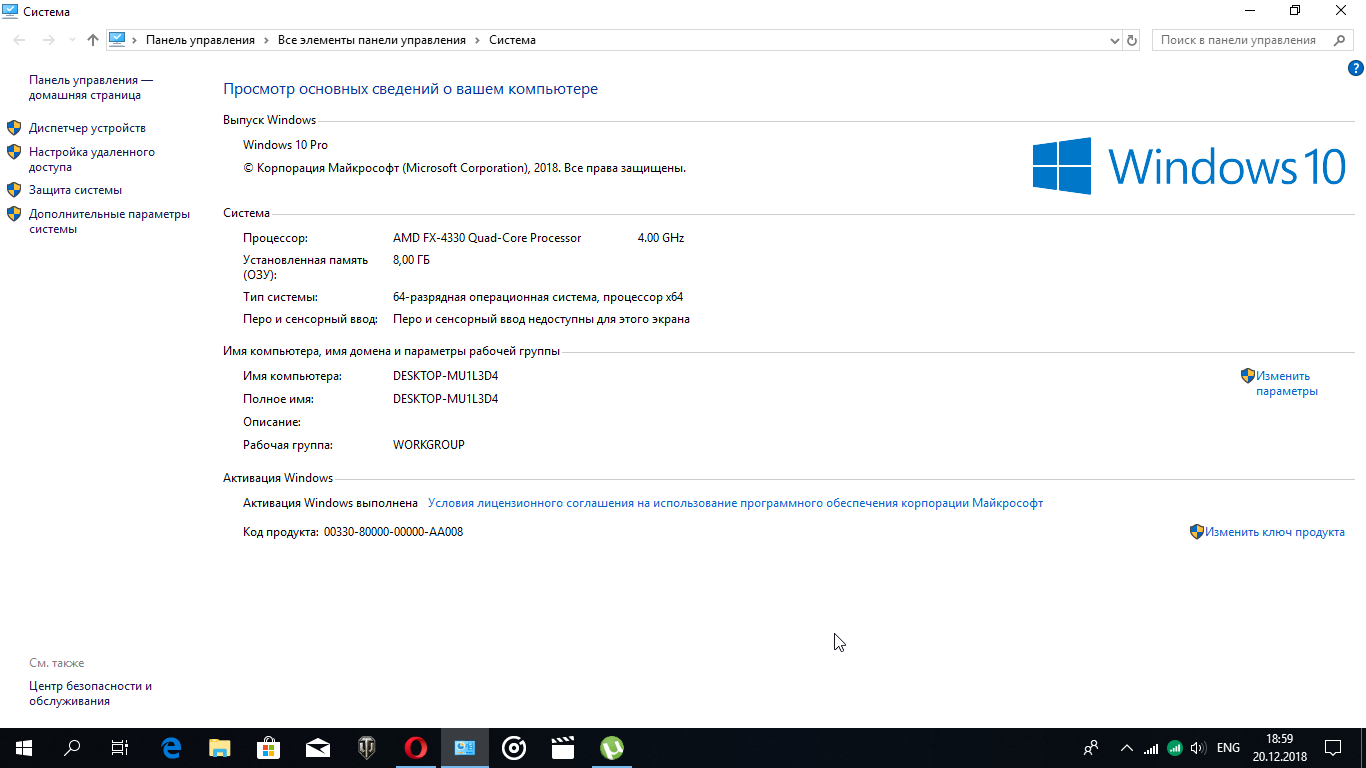Image resolution: width=1366 pixels, height=768 pixels.
Task: Open Microsoft Store from the taskbar
Action: pos(269,748)
